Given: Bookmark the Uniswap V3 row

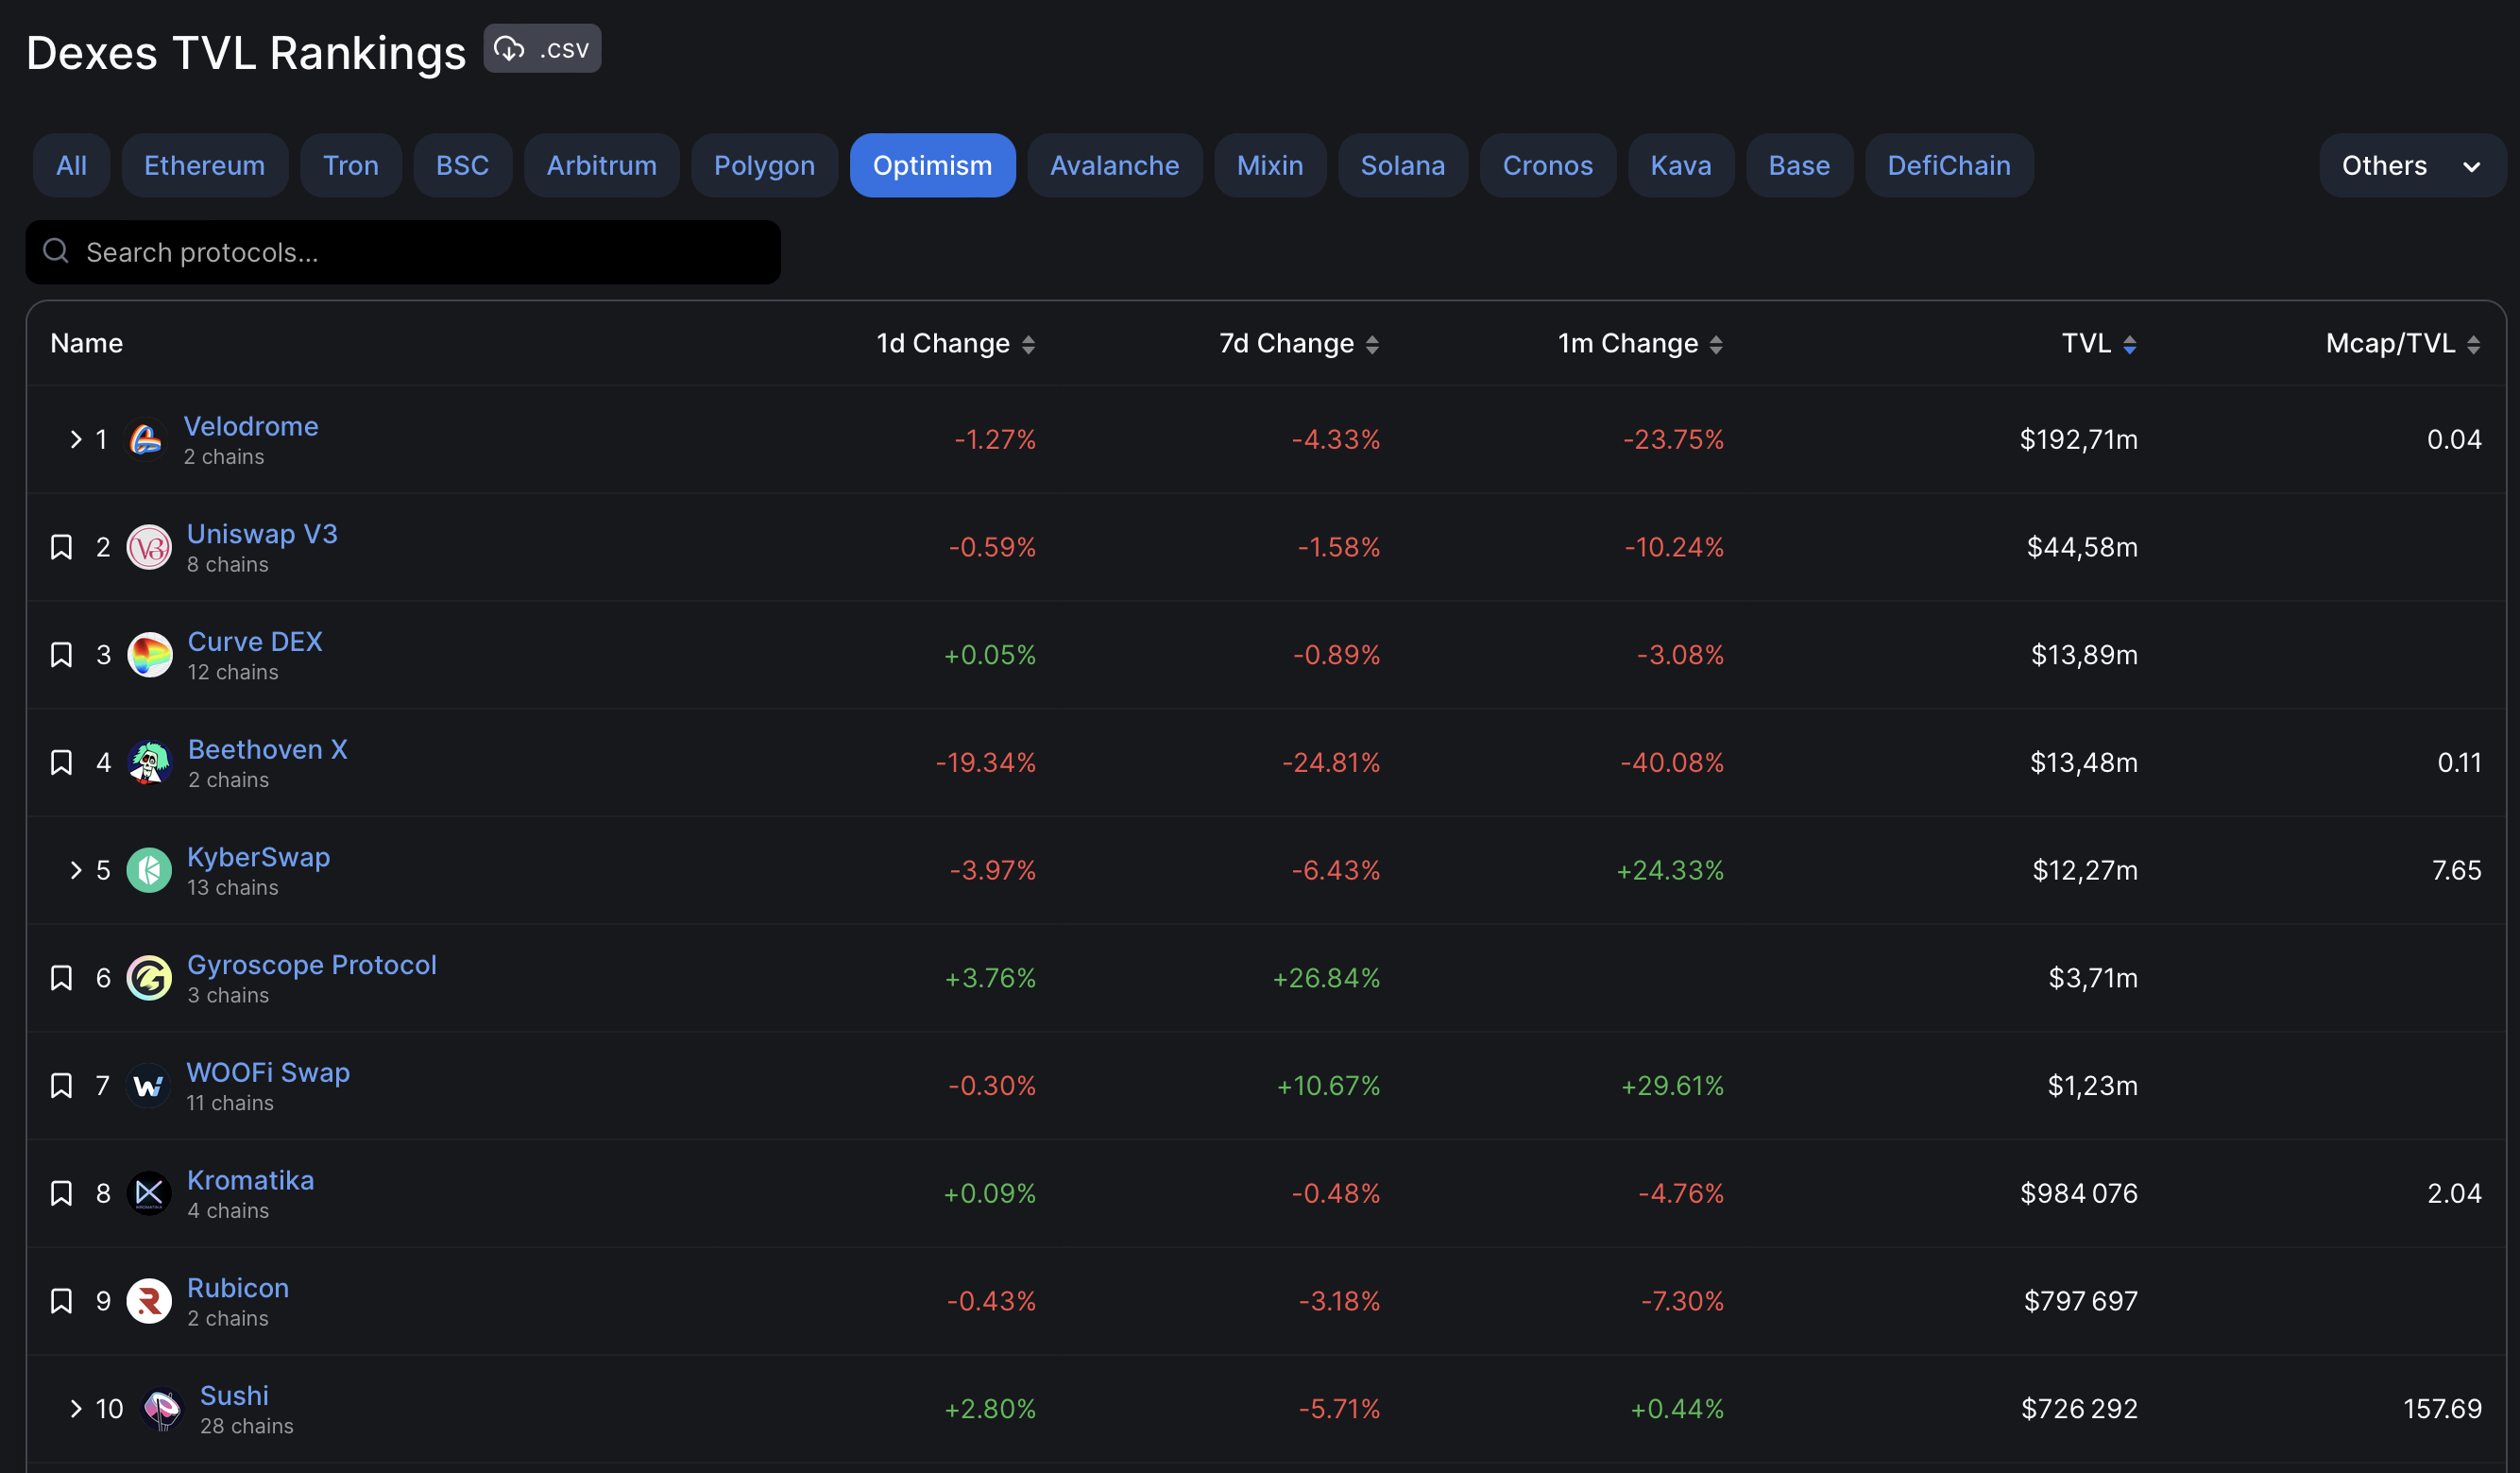Looking at the screenshot, I should coord(61,547).
